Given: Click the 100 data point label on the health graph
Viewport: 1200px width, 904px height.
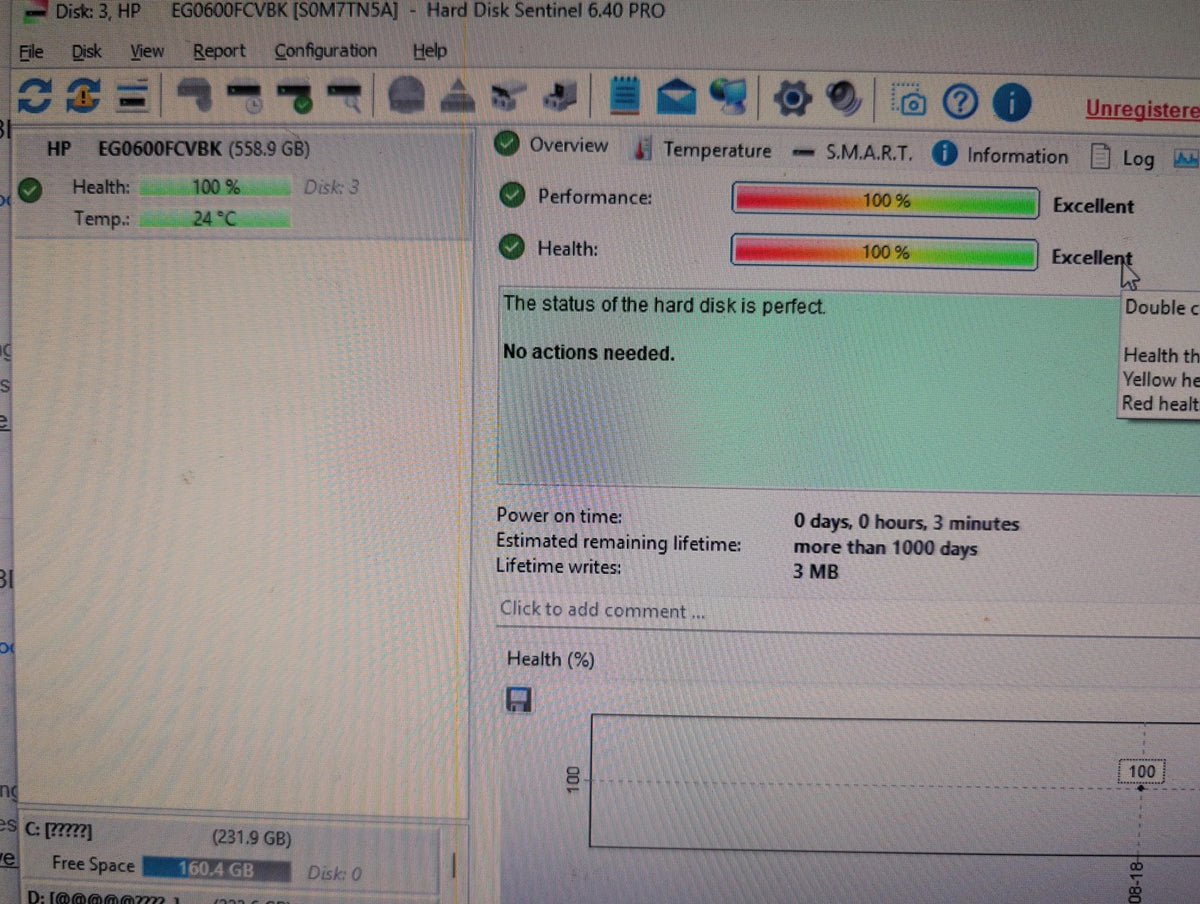Looking at the screenshot, I should pos(1141,771).
